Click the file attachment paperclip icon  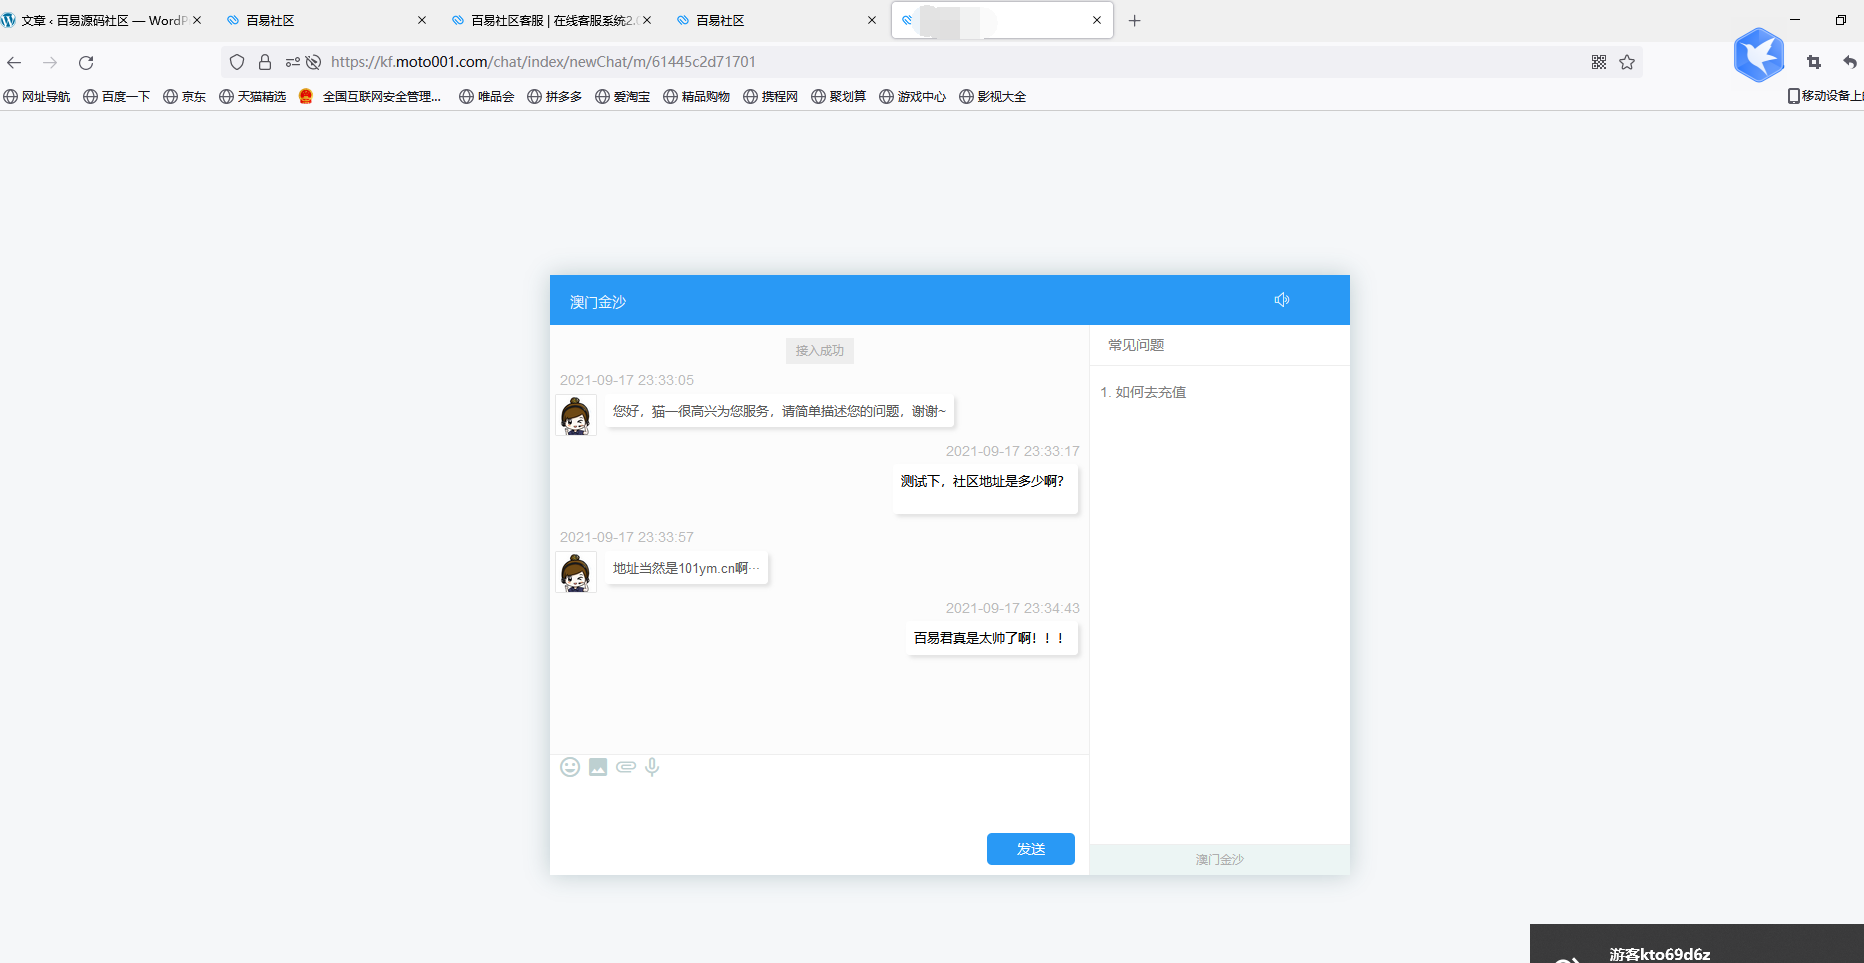(x=626, y=767)
